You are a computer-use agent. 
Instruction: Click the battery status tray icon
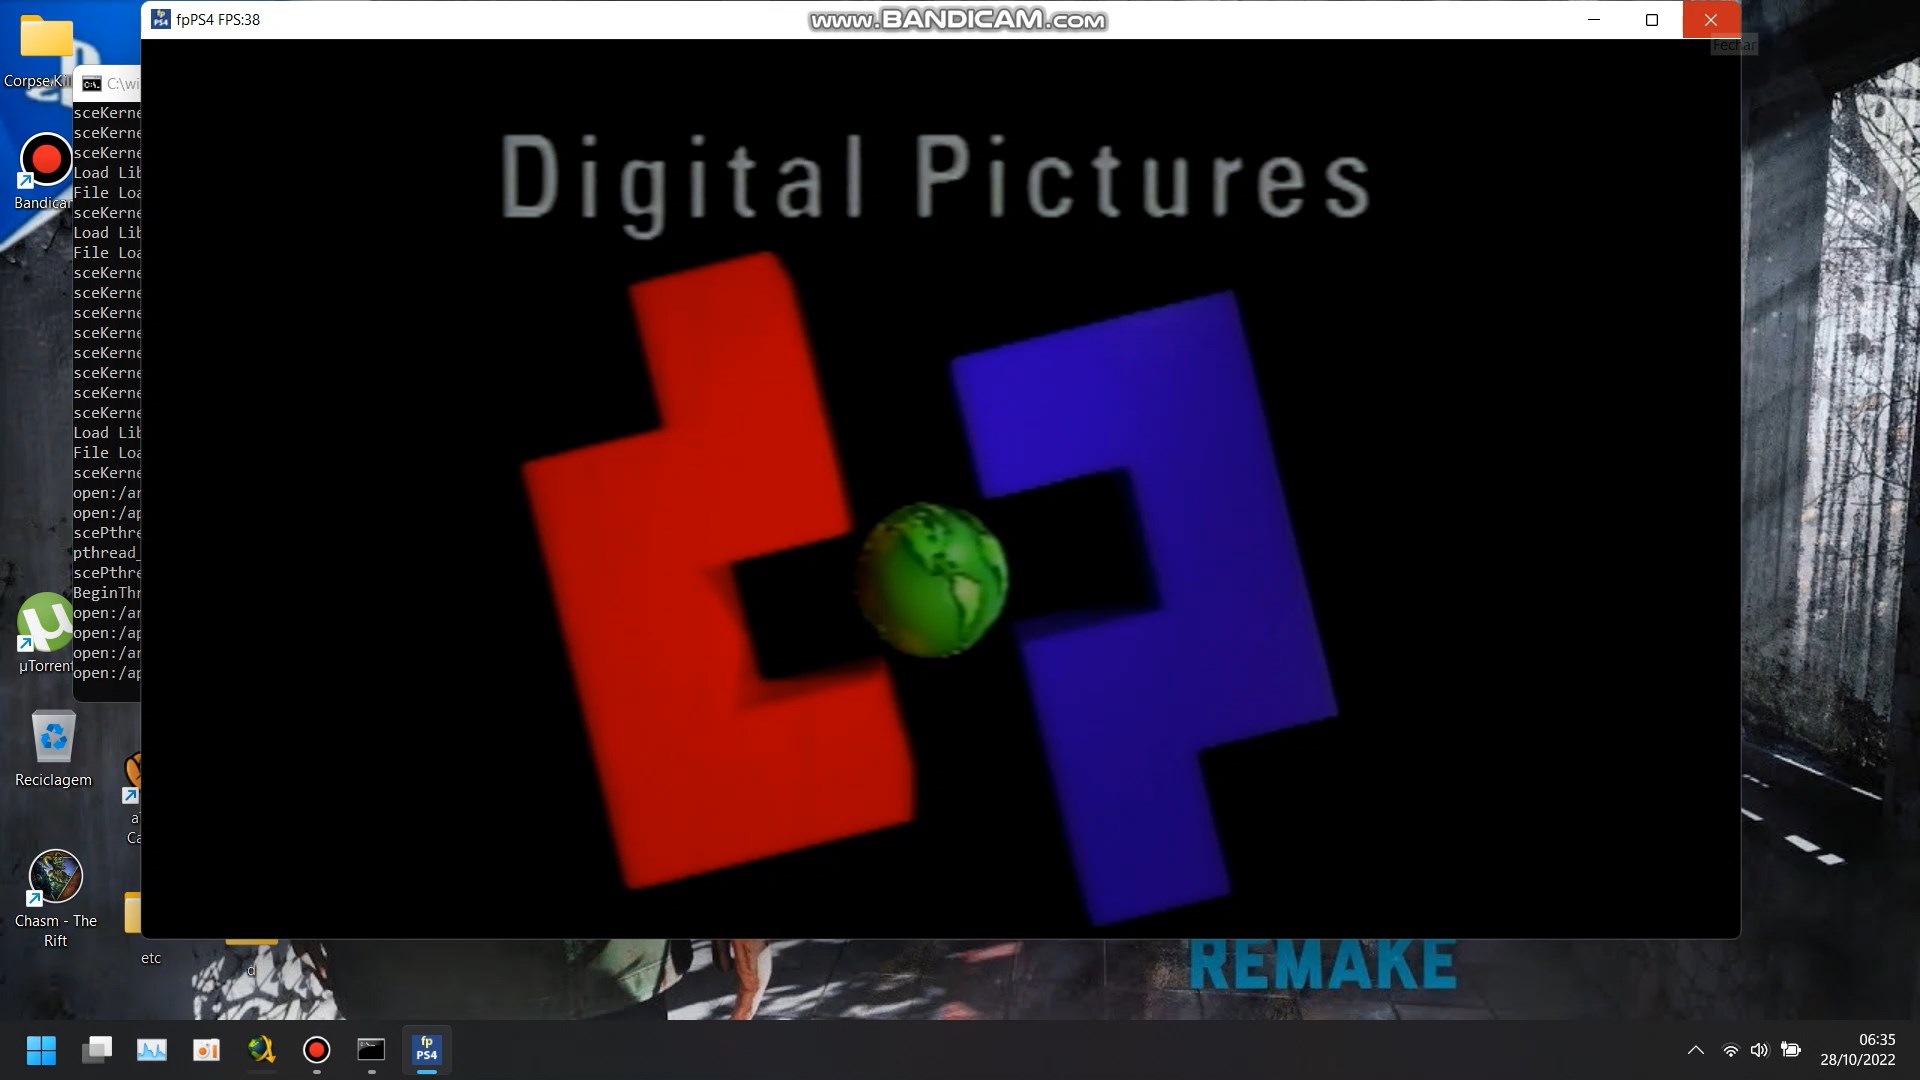click(x=1791, y=1050)
